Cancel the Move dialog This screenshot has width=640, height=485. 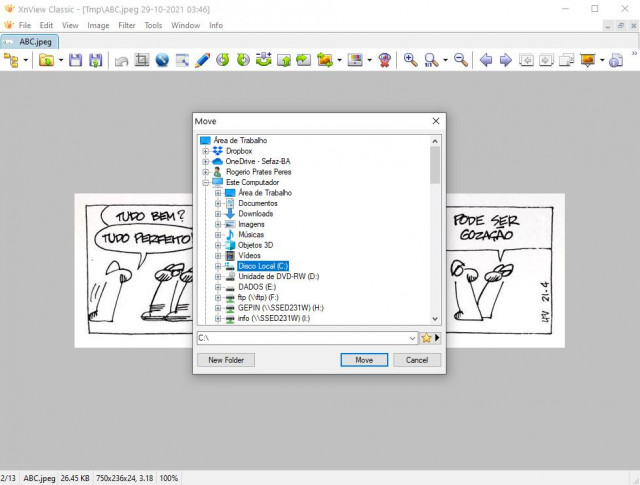tap(417, 360)
